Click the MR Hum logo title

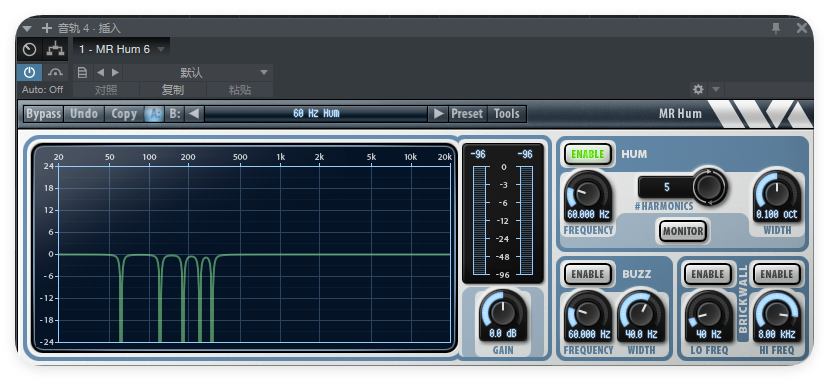pyautogui.click(x=680, y=114)
